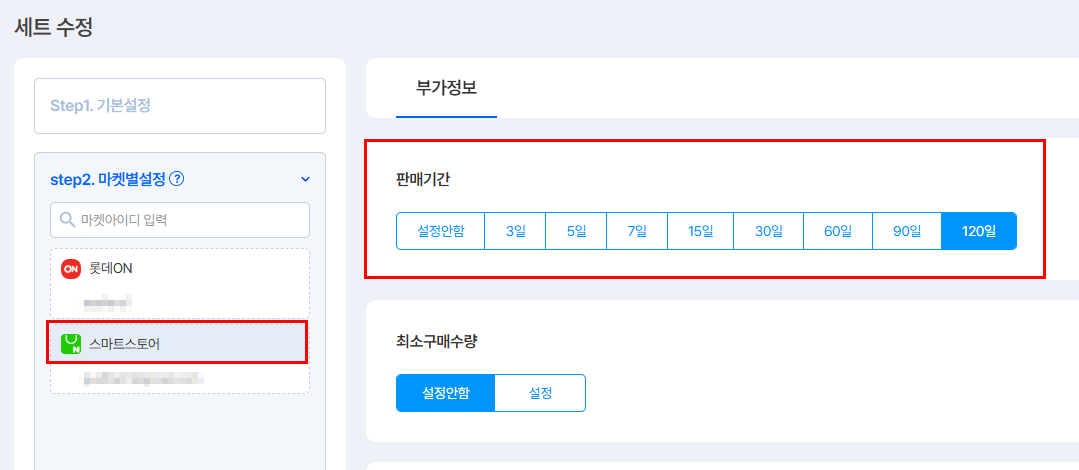The image size is (1079, 470).
Task: Click the search magnifier icon
Action: coord(68,220)
